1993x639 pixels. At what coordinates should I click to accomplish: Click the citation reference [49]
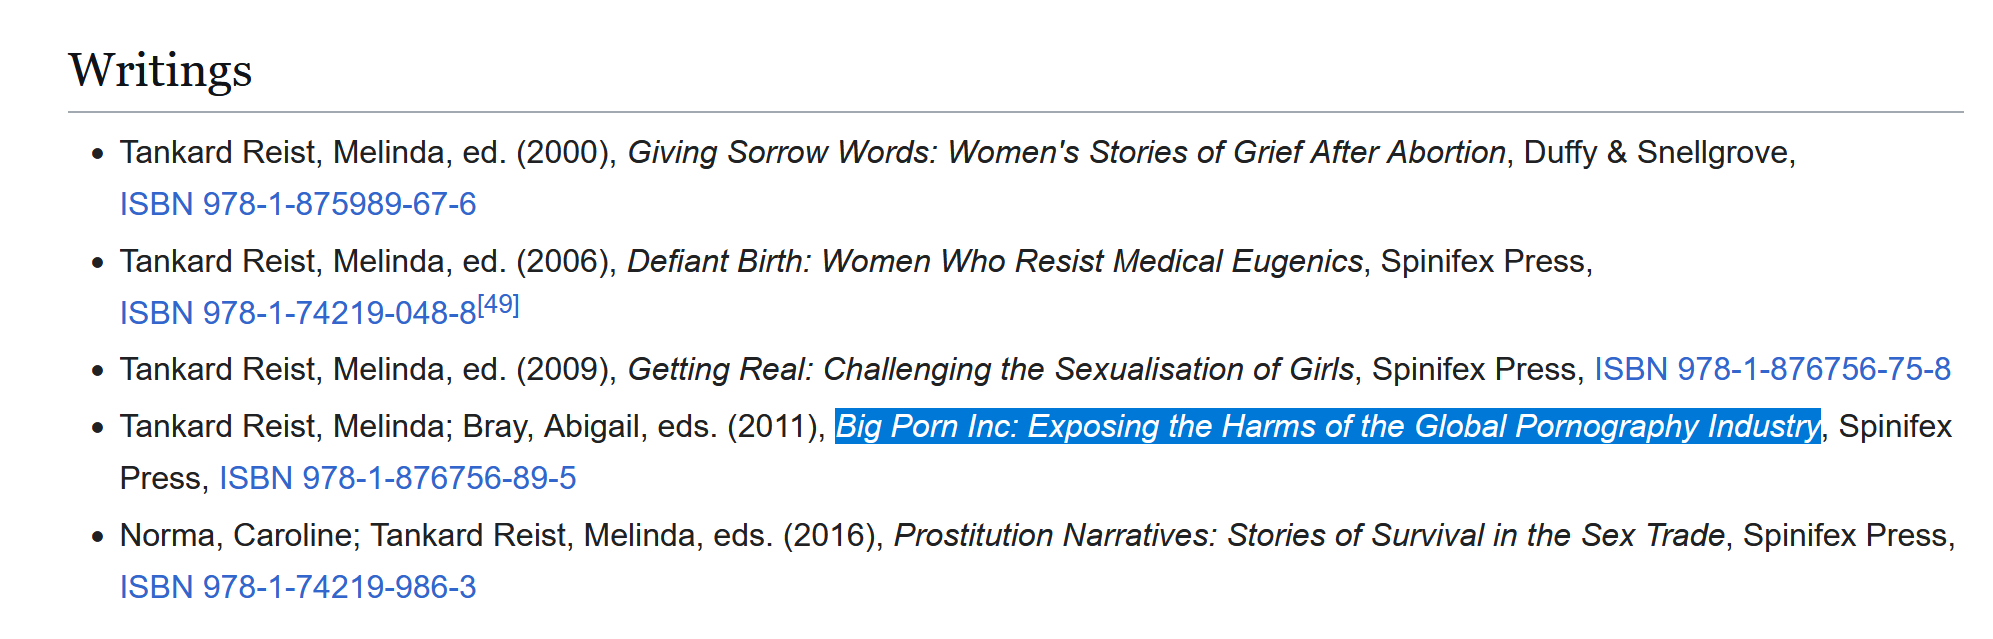tap(499, 305)
